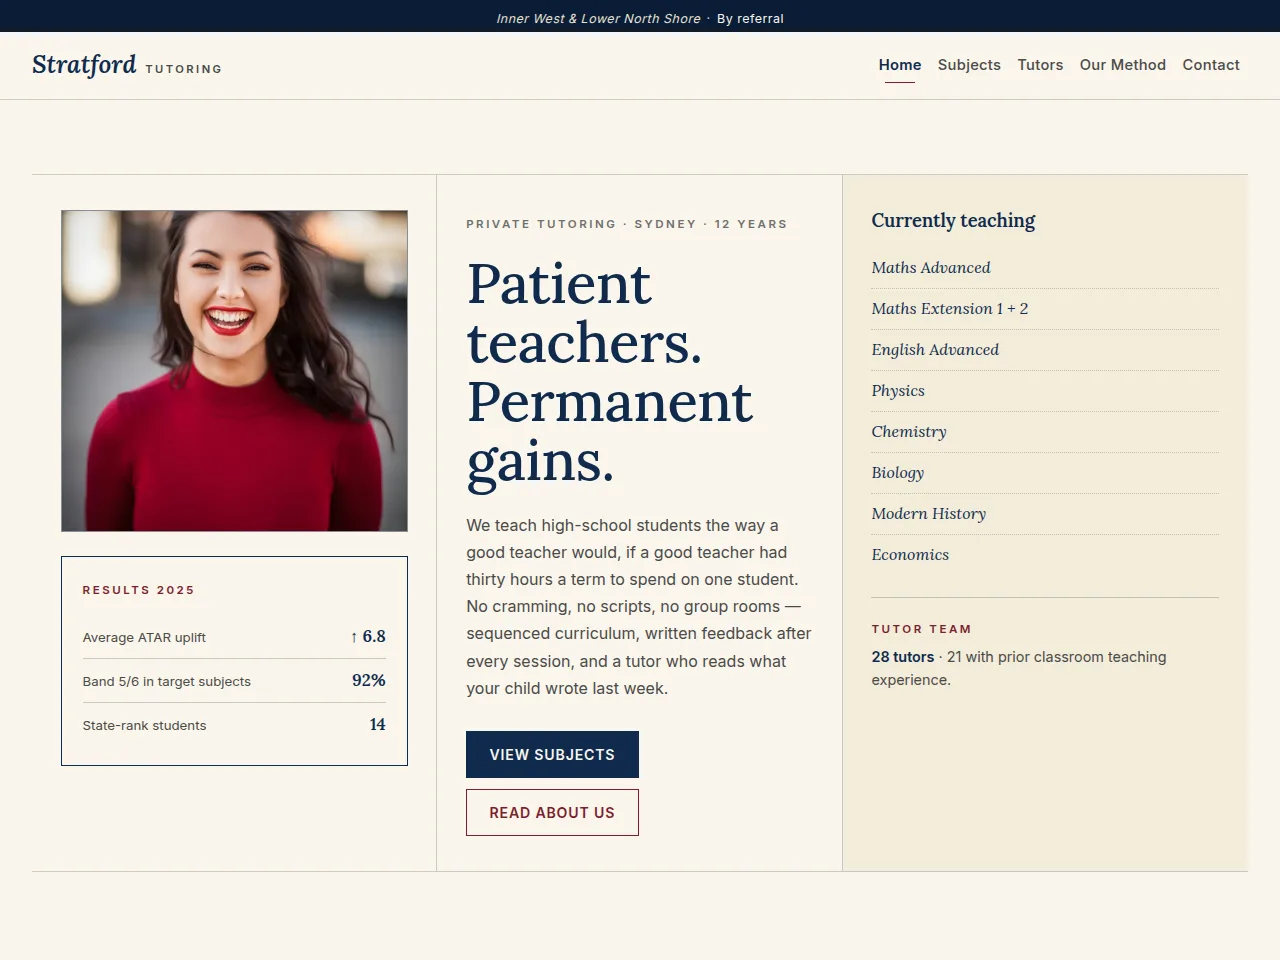The width and height of the screenshot is (1280, 960).
Task: Click the Read About Us button
Action: [552, 812]
